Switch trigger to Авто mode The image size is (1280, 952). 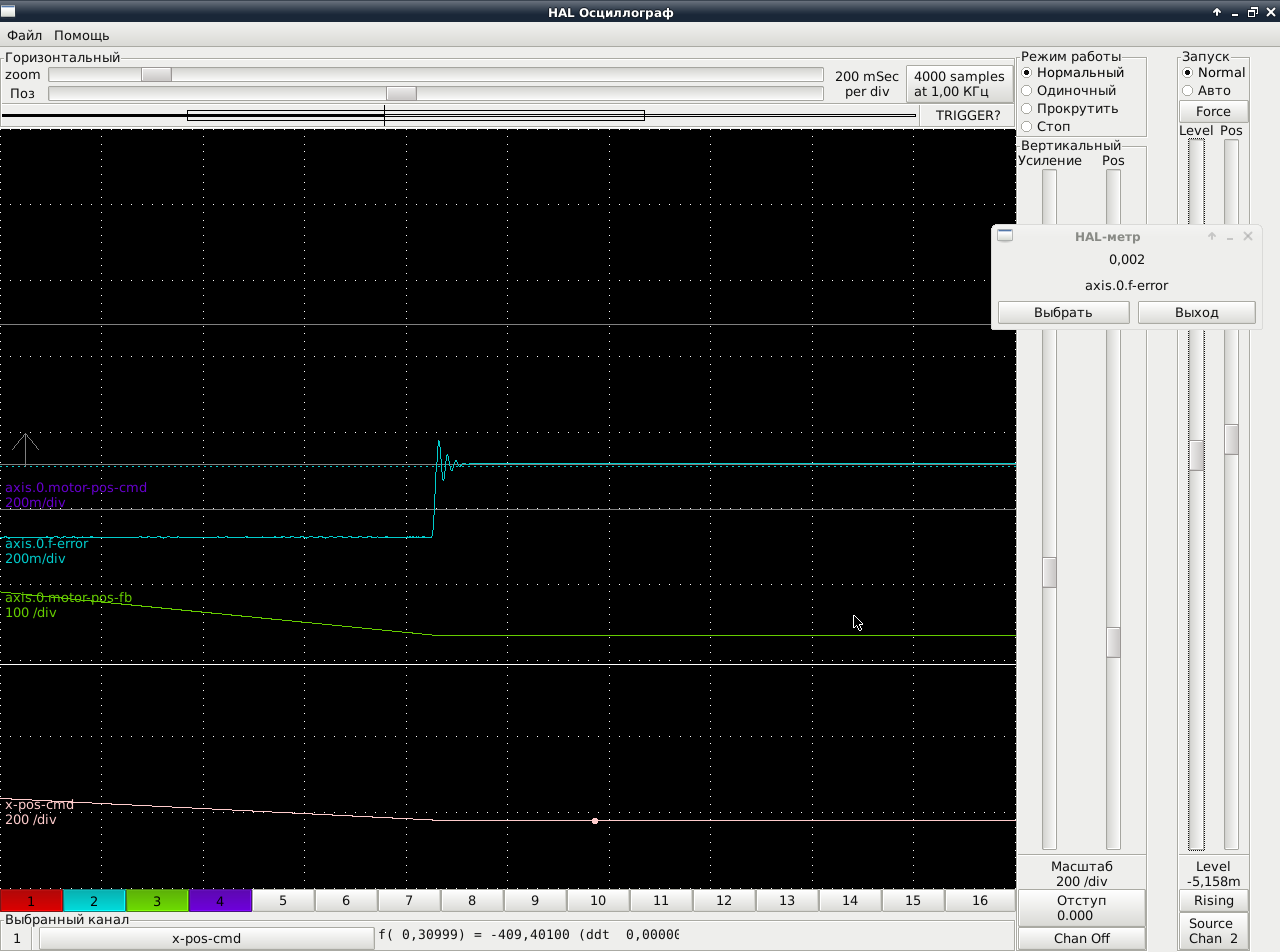click(1206, 90)
